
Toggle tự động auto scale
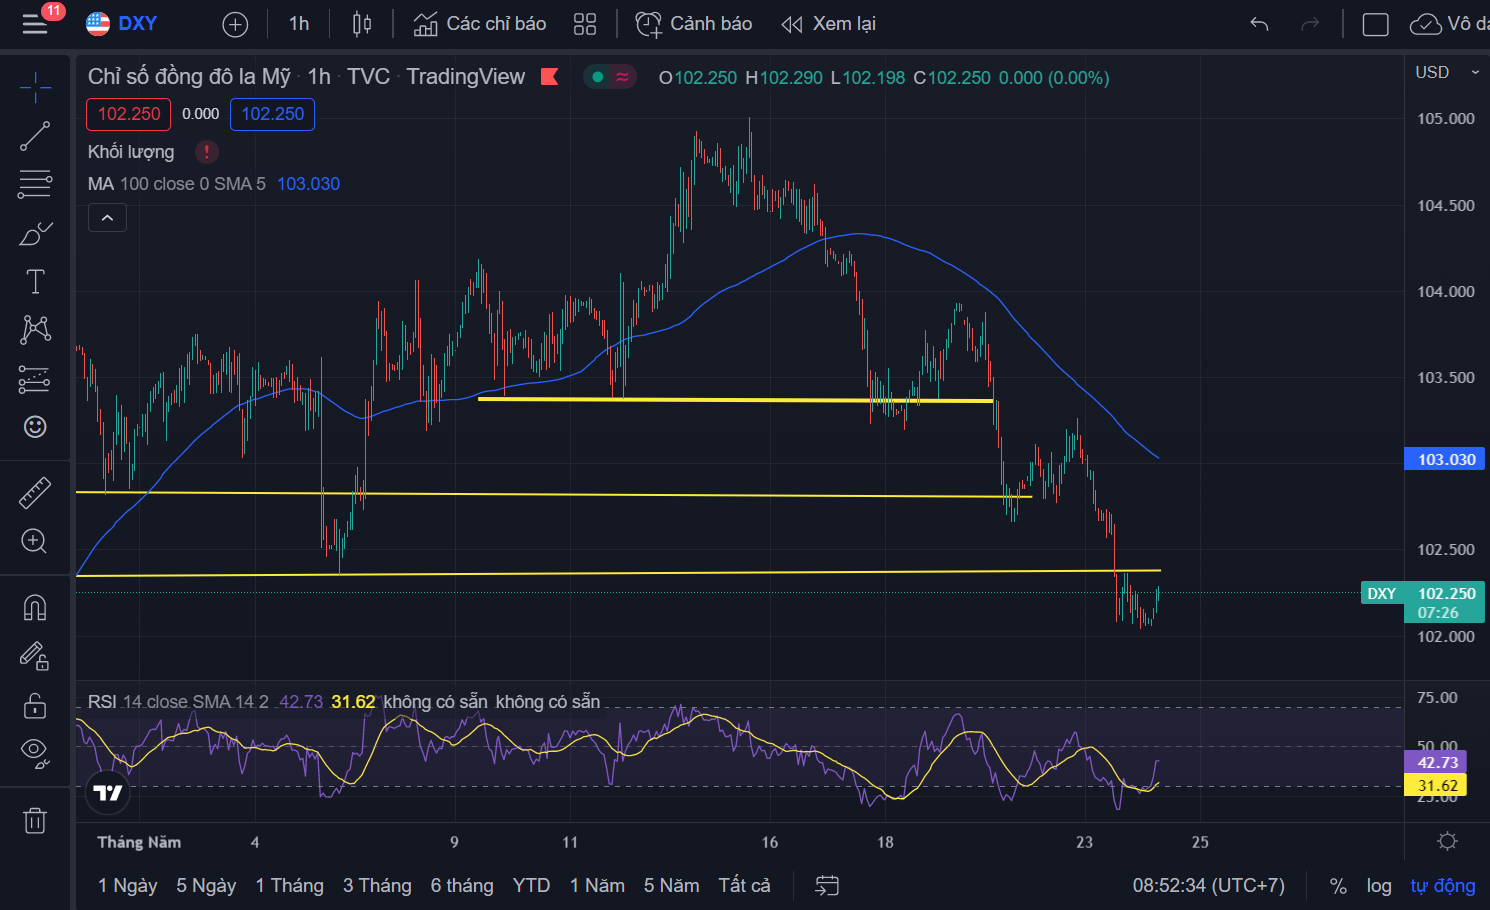[1442, 886]
